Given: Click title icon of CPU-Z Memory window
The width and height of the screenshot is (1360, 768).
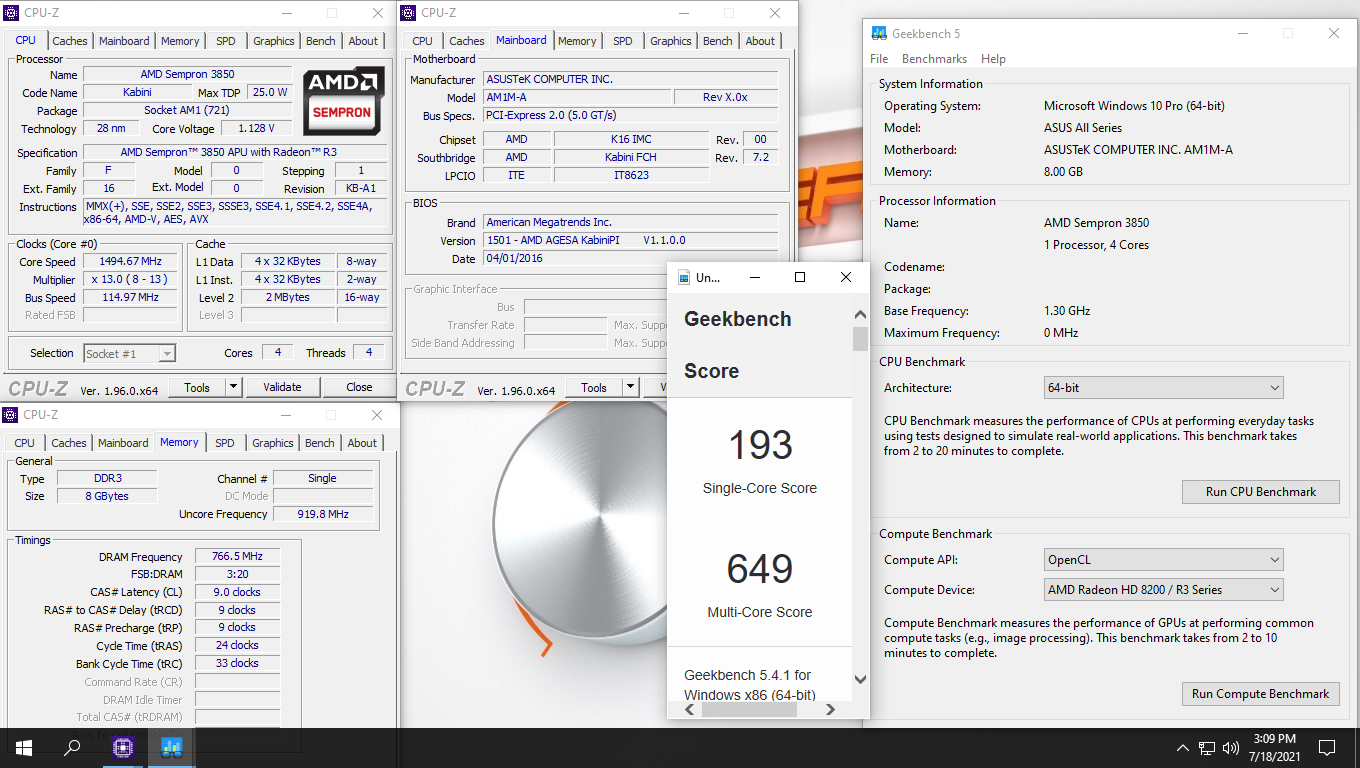Looking at the screenshot, I should point(11,414).
